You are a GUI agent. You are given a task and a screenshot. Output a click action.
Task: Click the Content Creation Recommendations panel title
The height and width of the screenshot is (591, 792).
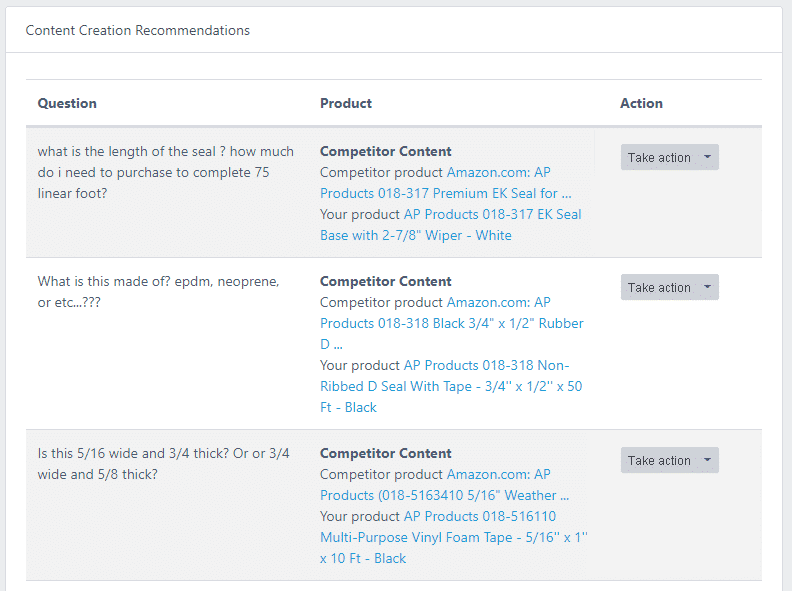[138, 30]
